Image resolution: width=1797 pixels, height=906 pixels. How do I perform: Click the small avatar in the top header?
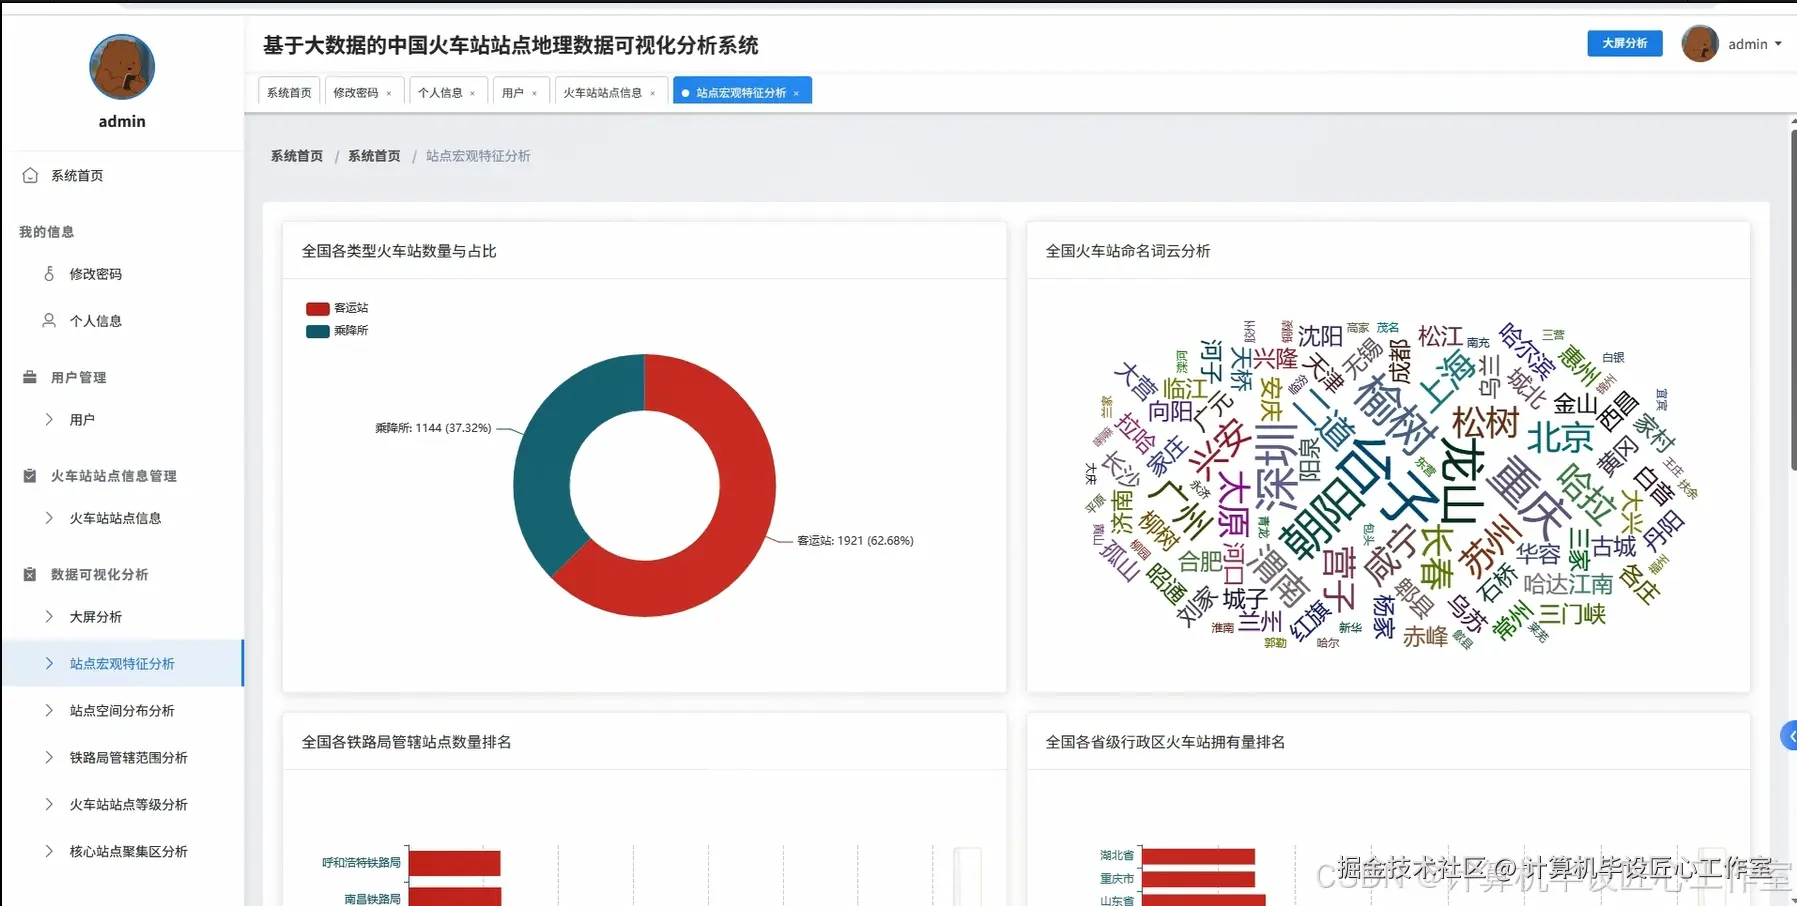click(1700, 44)
